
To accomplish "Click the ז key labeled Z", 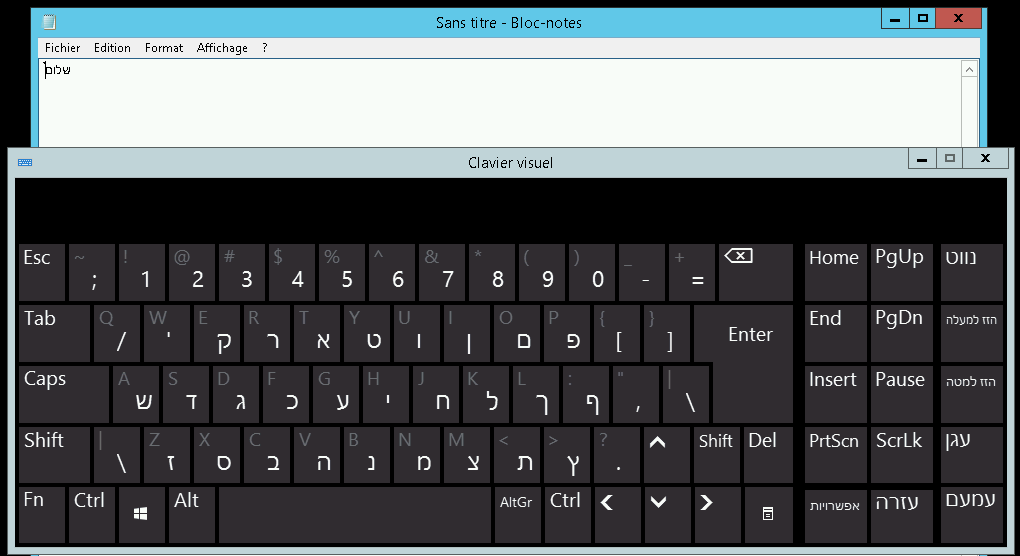I will pyautogui.click(x=167, y=454).
